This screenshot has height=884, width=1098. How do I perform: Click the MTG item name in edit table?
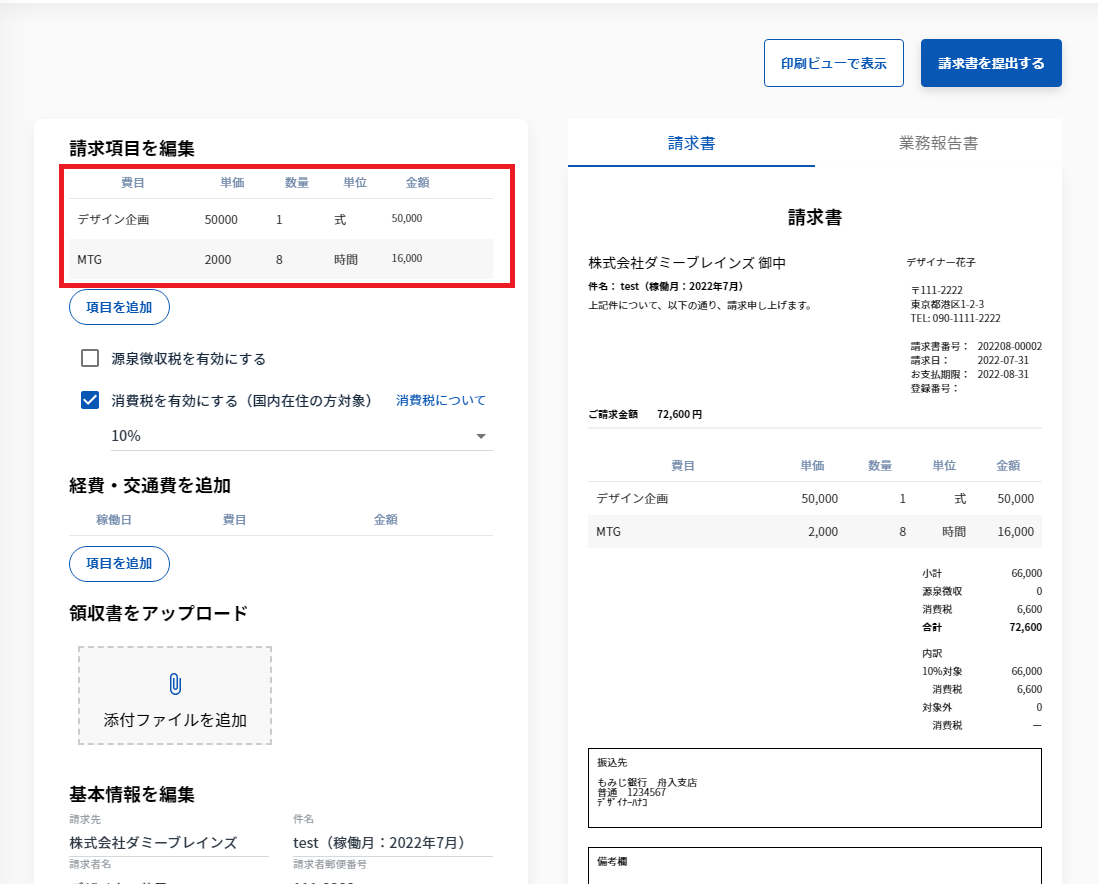point(90,259)
